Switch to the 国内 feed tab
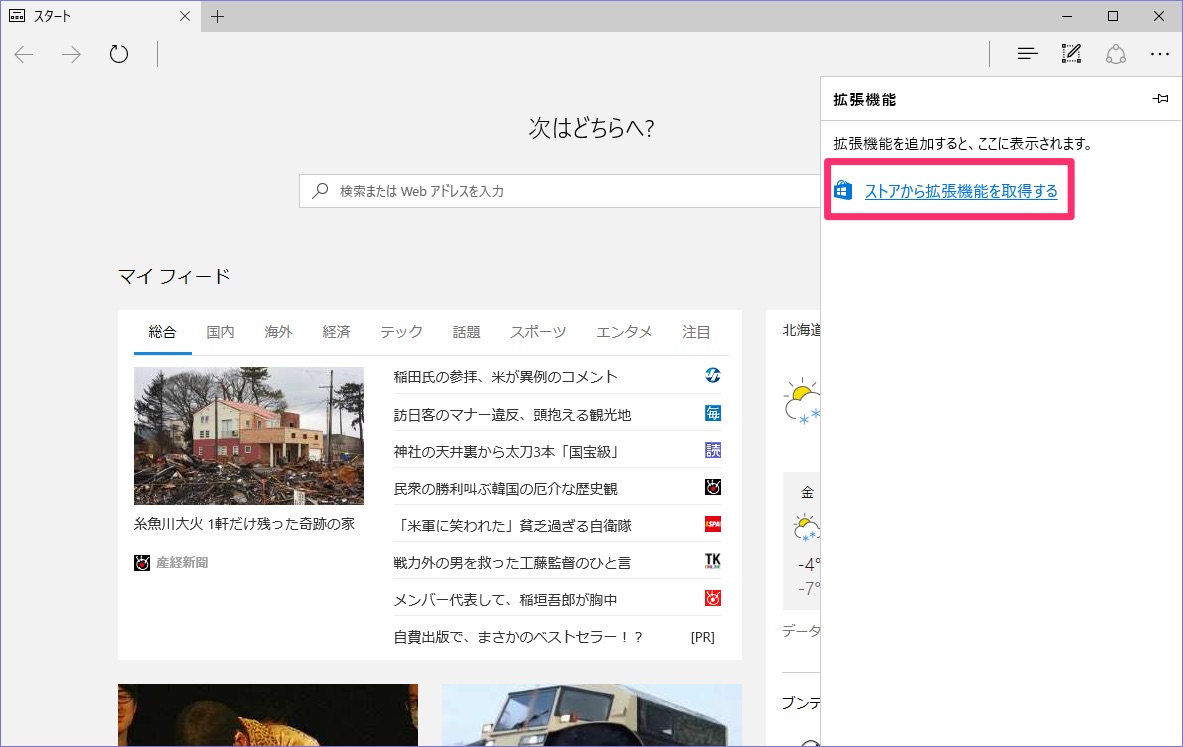Screen dimensions: 1183x747 [220, 332]
